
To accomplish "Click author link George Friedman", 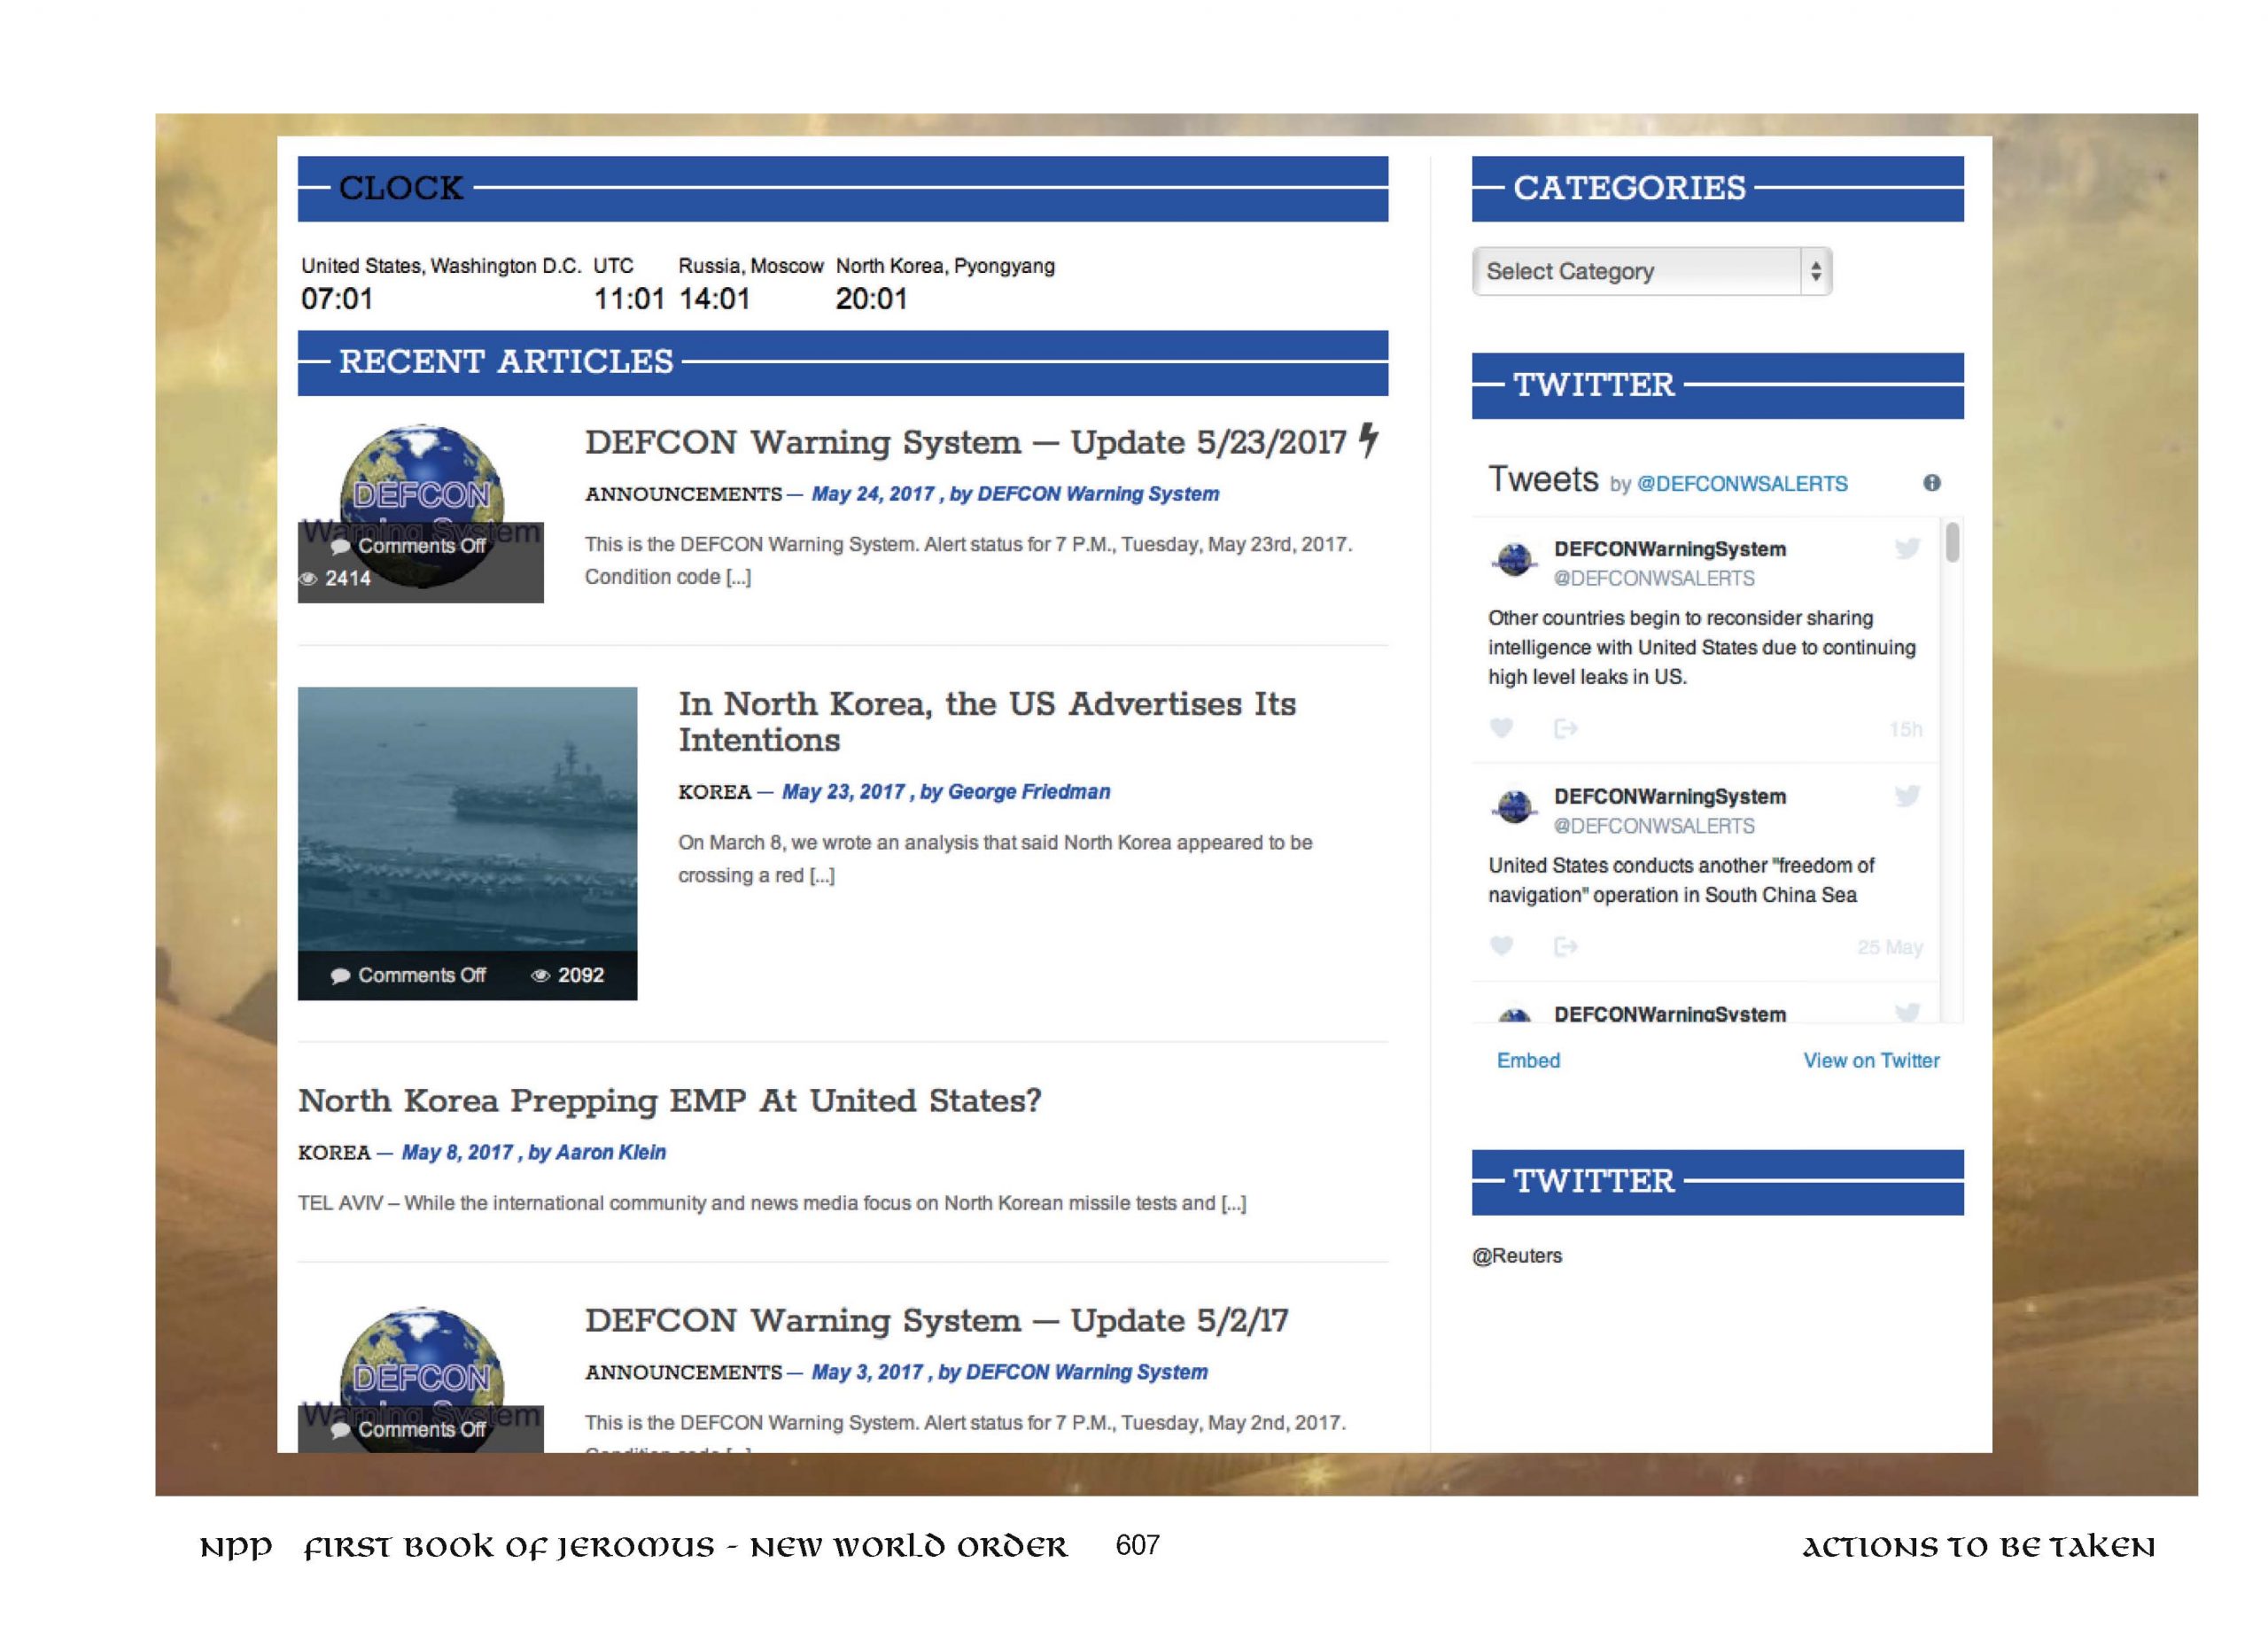I will (1028, 792).
